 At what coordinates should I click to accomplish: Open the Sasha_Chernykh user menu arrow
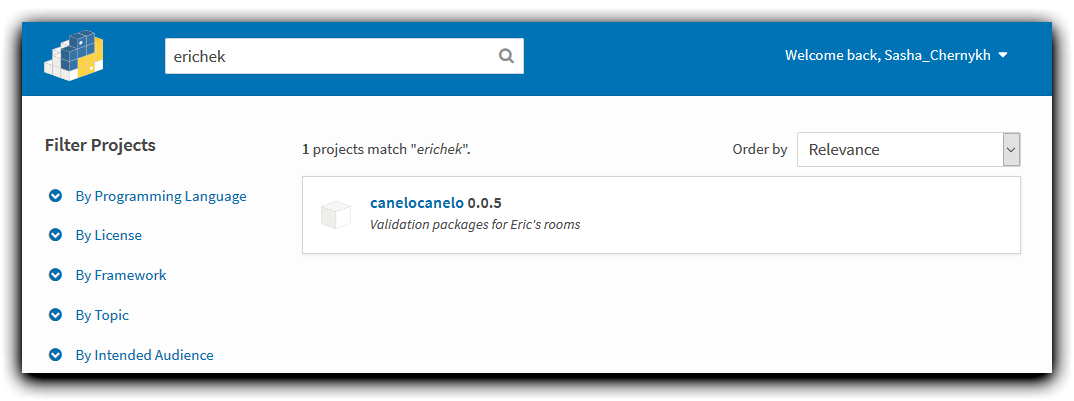click(x=1003, y=56)
